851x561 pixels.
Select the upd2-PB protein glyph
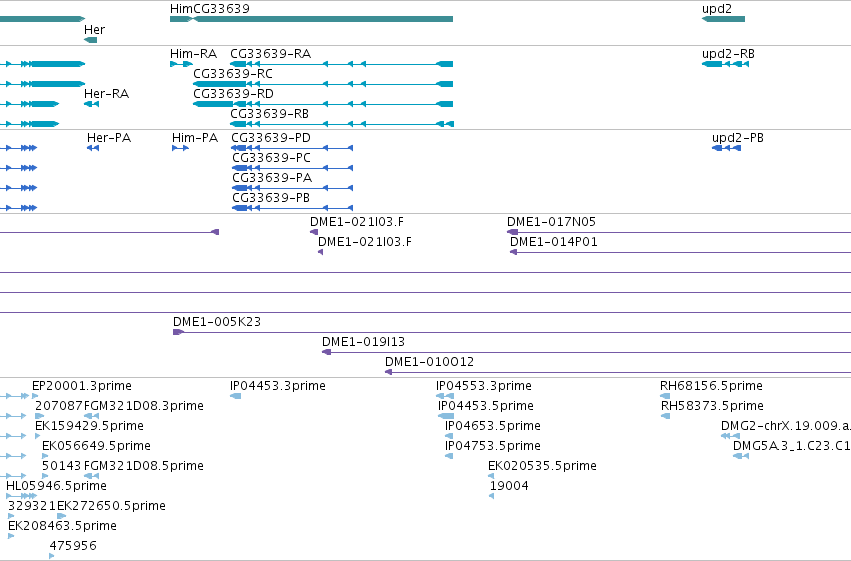click(726, 148)
